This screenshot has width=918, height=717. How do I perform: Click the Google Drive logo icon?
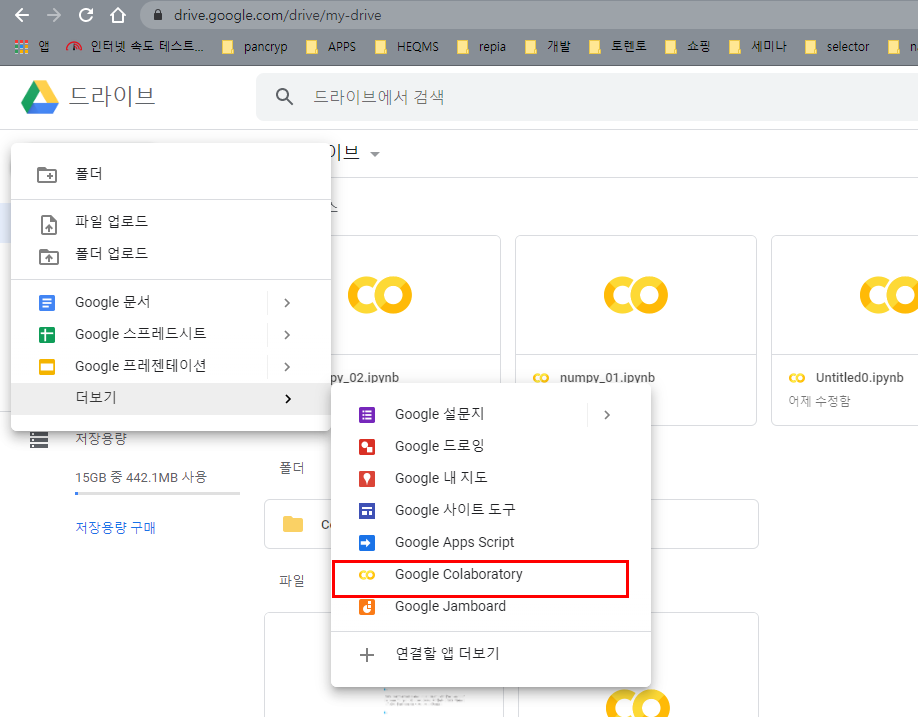(40, 97)
